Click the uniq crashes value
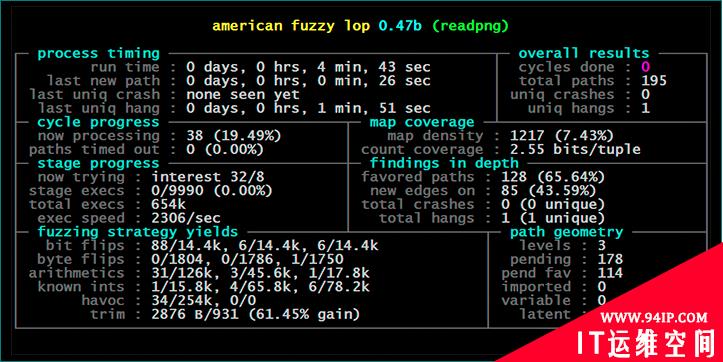This screenshot has width=723, height=362. pos(646,95)
